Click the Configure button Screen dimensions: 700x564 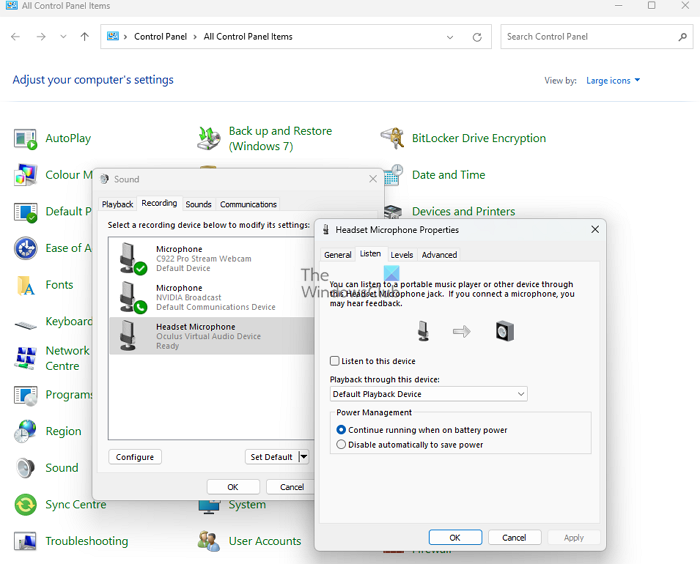tap(135, 457)
